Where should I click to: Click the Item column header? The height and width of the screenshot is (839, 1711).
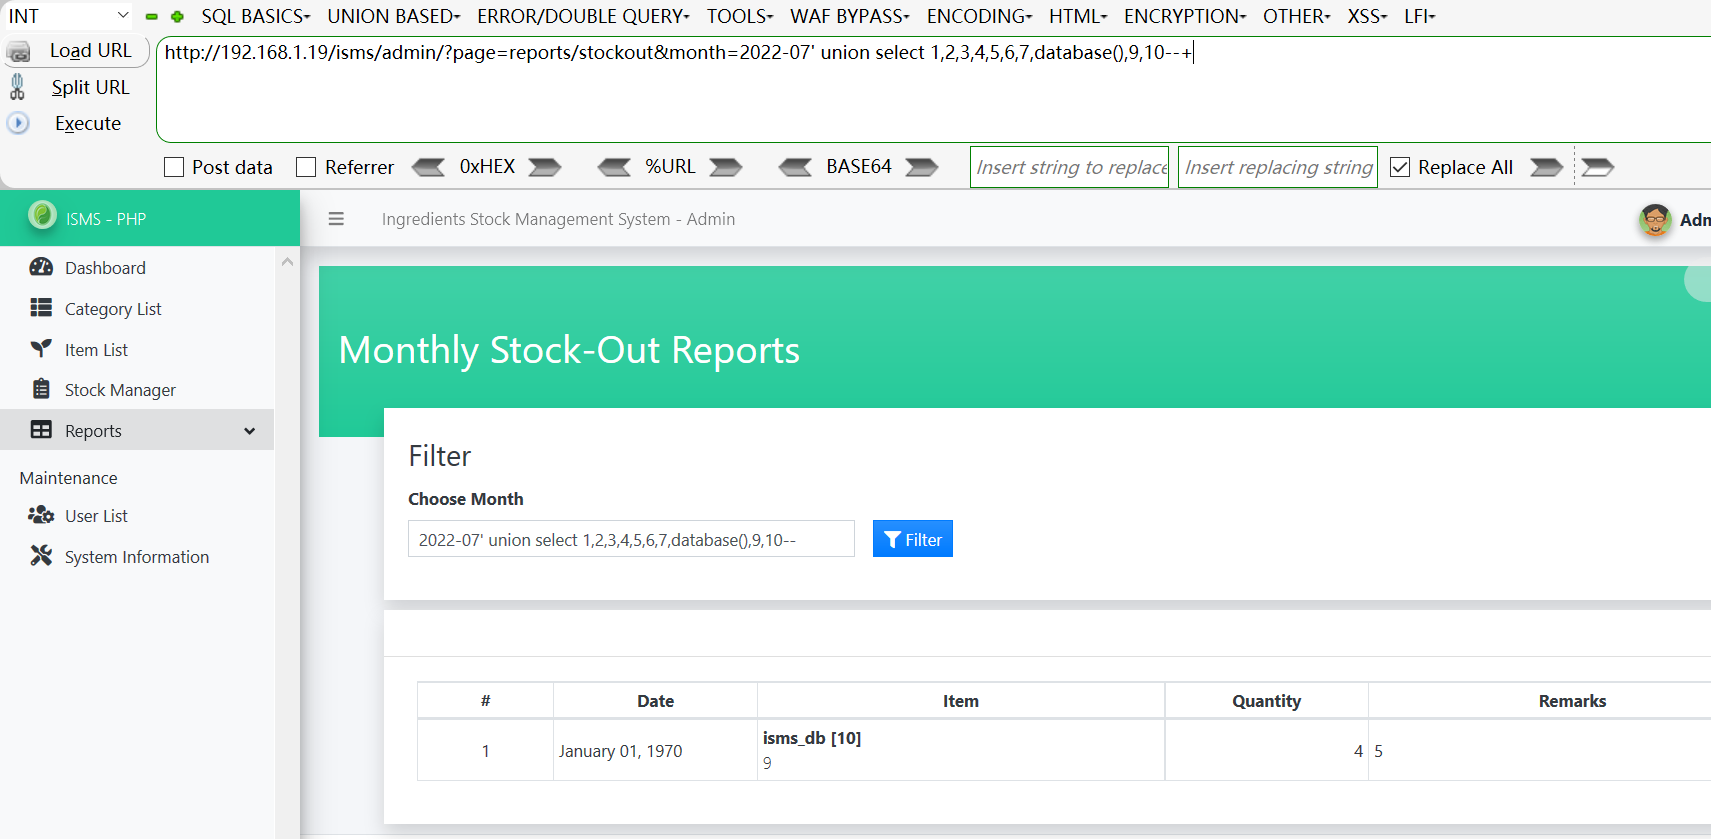961,701
